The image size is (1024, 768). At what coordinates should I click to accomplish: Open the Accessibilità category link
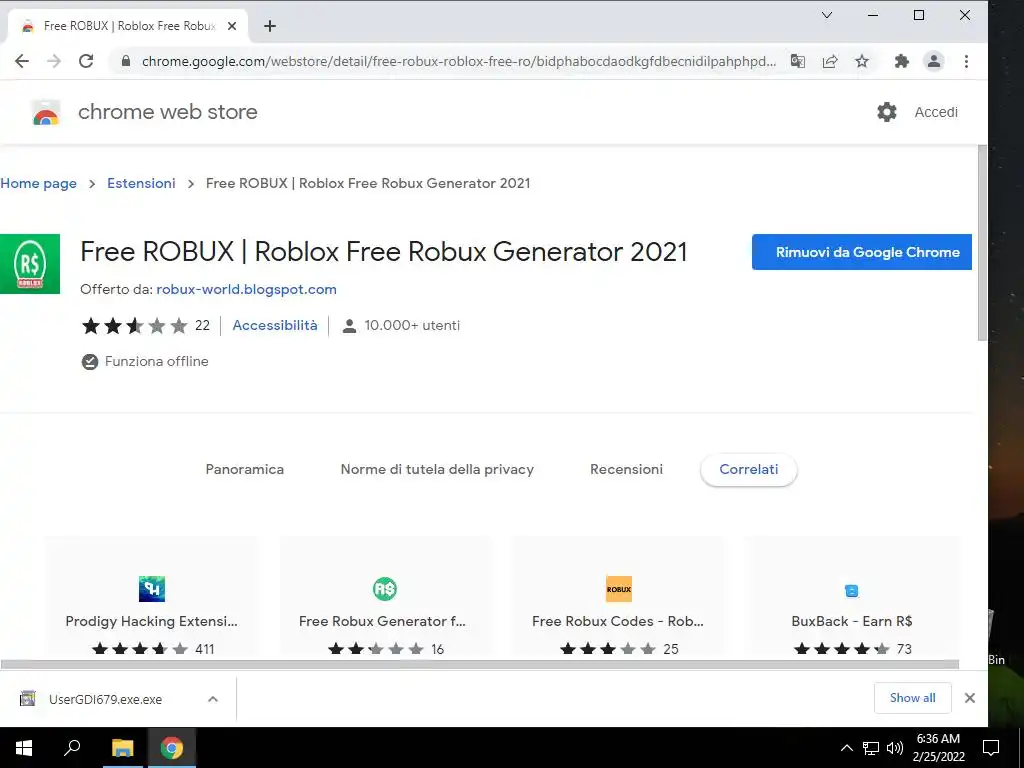[x=275, y=325]
